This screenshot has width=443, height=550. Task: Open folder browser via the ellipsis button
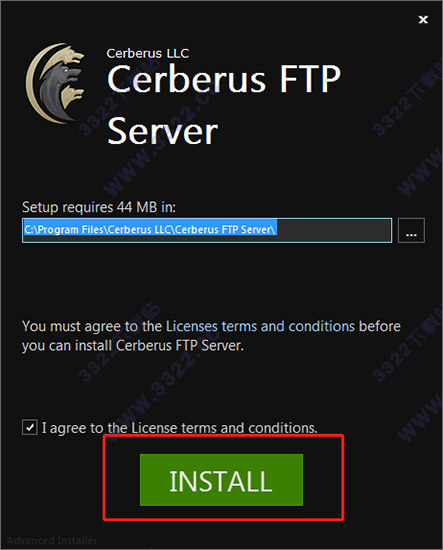coord(411,230)
